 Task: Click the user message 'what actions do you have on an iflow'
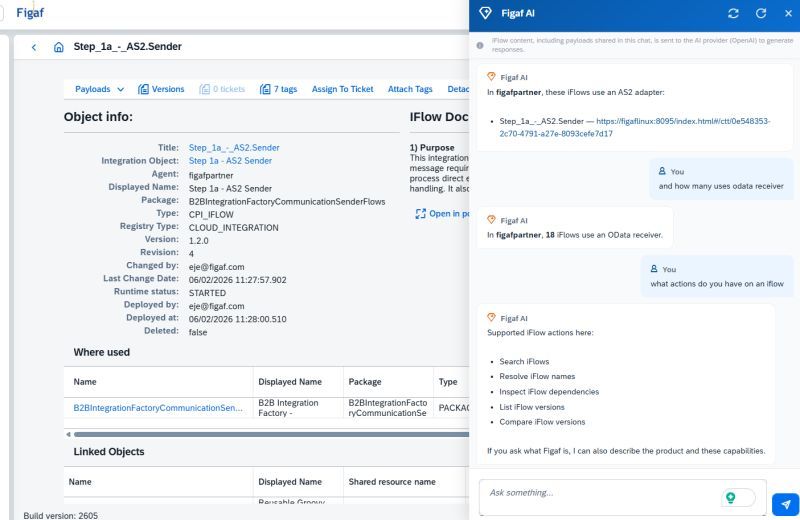[717, 284]
